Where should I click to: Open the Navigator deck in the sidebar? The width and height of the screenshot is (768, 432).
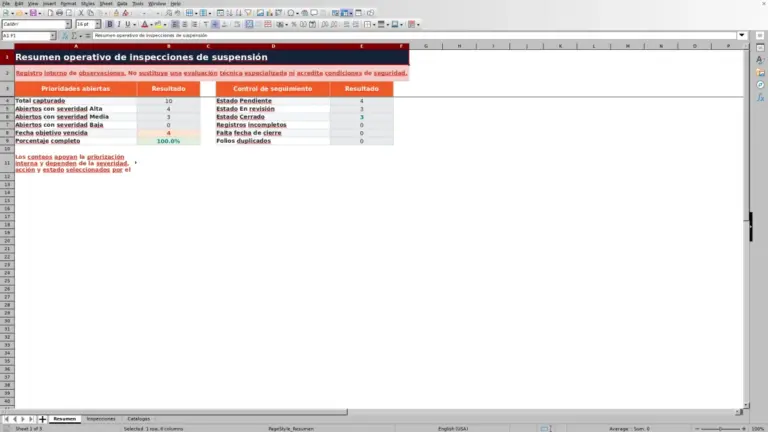[760, 85]
